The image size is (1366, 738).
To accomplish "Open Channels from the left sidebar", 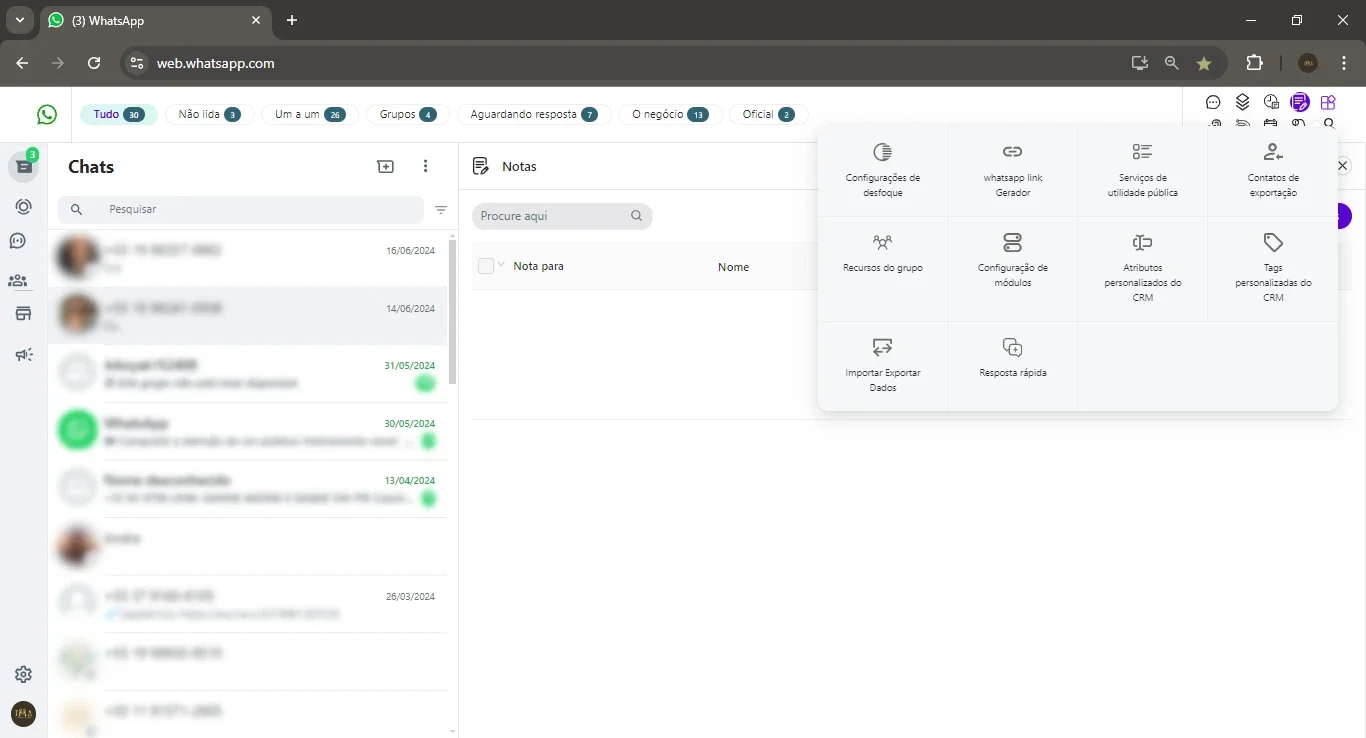I will click(18, 241).
